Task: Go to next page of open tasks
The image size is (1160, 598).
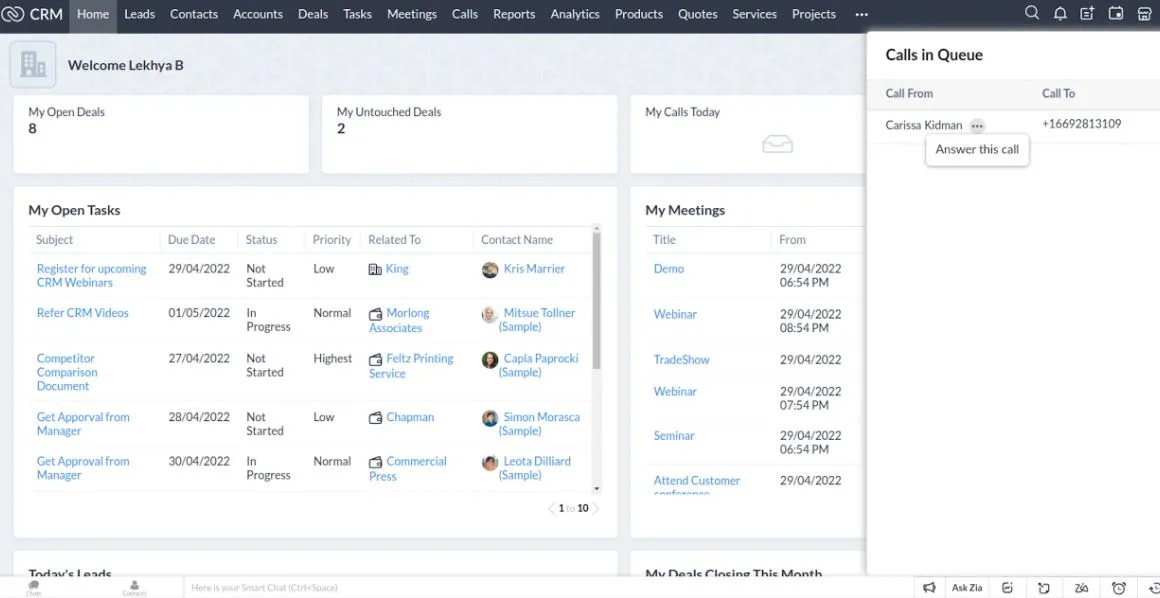Action: click(597, 508)
